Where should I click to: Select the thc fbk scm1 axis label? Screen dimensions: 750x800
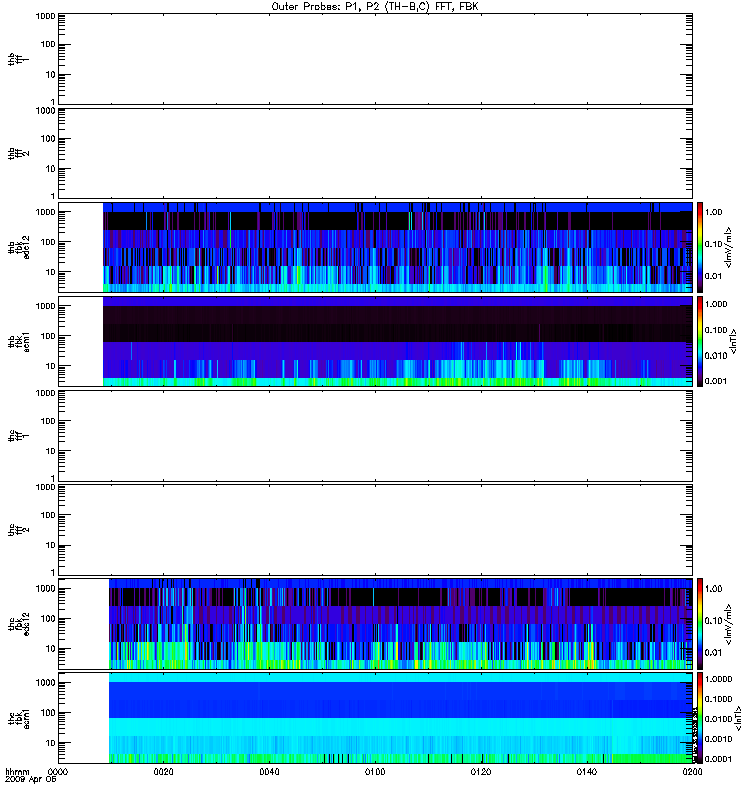pos(18,718)
